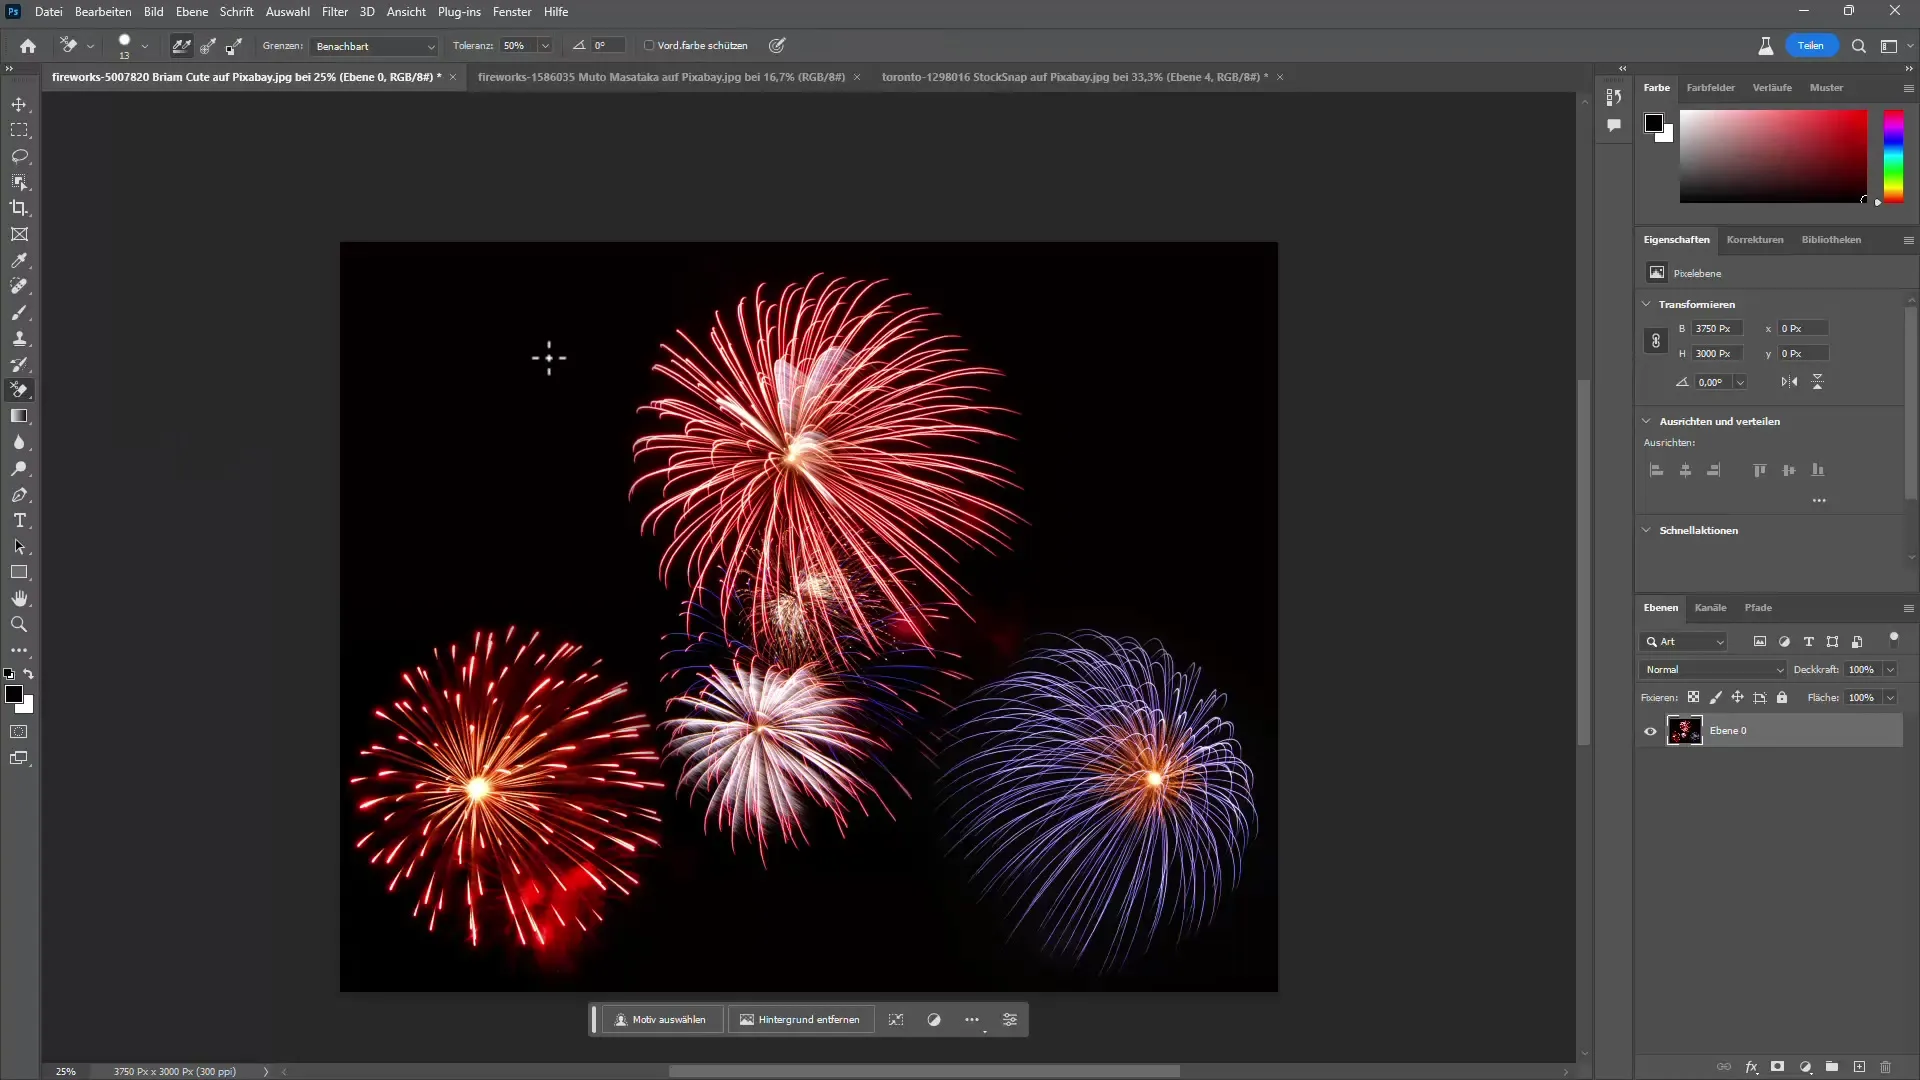This screenshot has height=1080, width=1920.
Task: Choose background-swatch sampling option
Action: coord(233,45)
